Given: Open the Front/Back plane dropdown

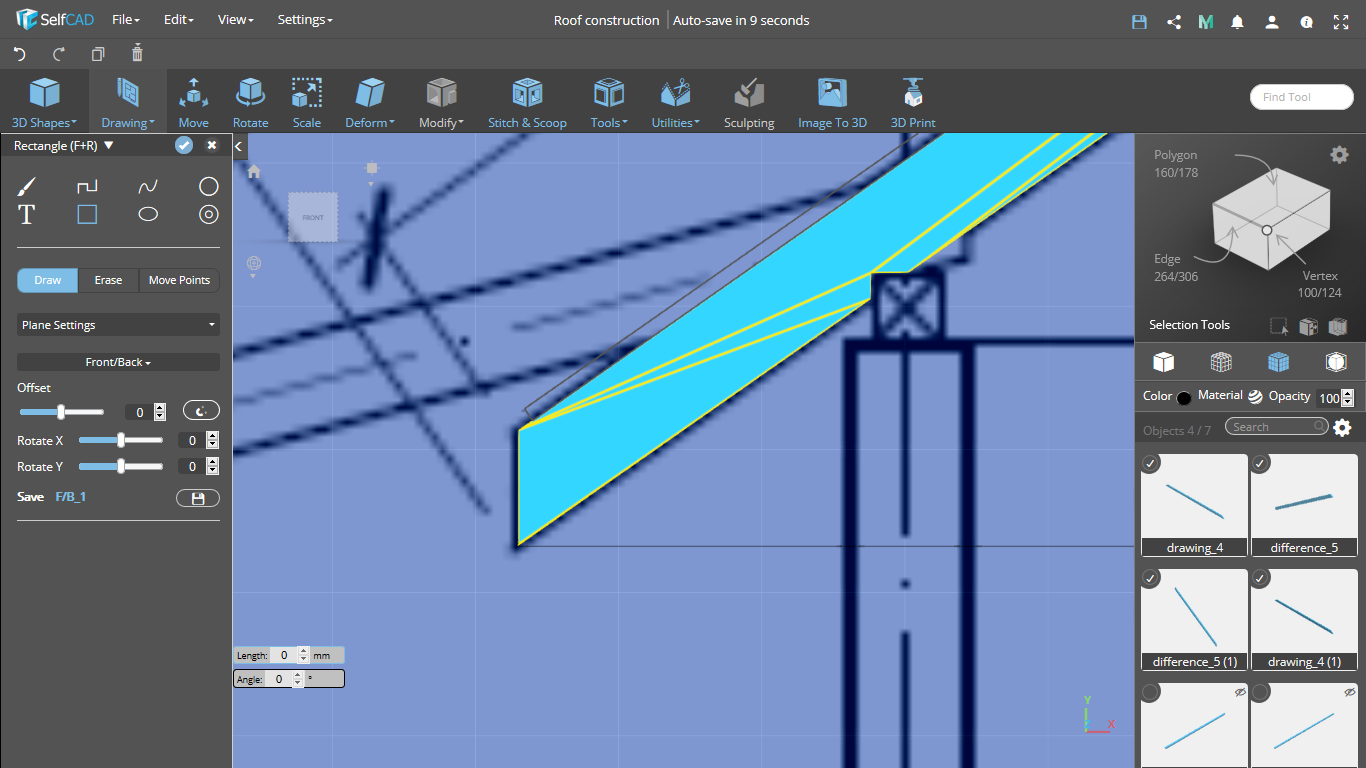Looking at the screenshot, I should (x=118, y=362).
